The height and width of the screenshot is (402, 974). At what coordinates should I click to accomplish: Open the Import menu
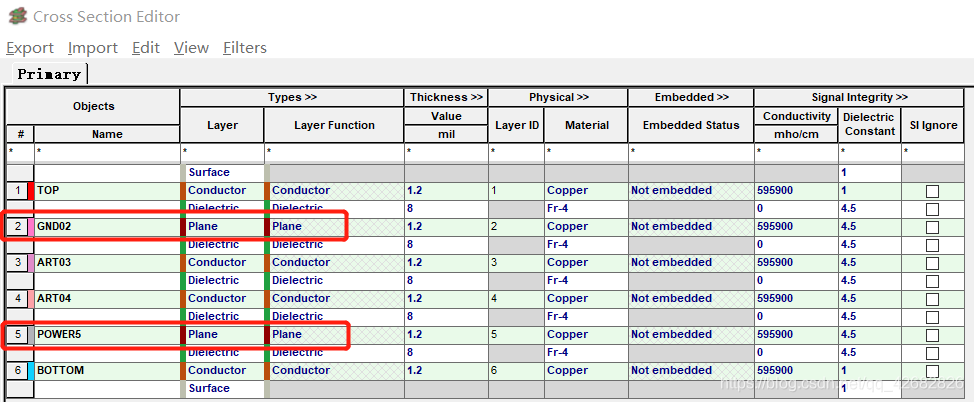pyautogui.click(x=93, y=48)
